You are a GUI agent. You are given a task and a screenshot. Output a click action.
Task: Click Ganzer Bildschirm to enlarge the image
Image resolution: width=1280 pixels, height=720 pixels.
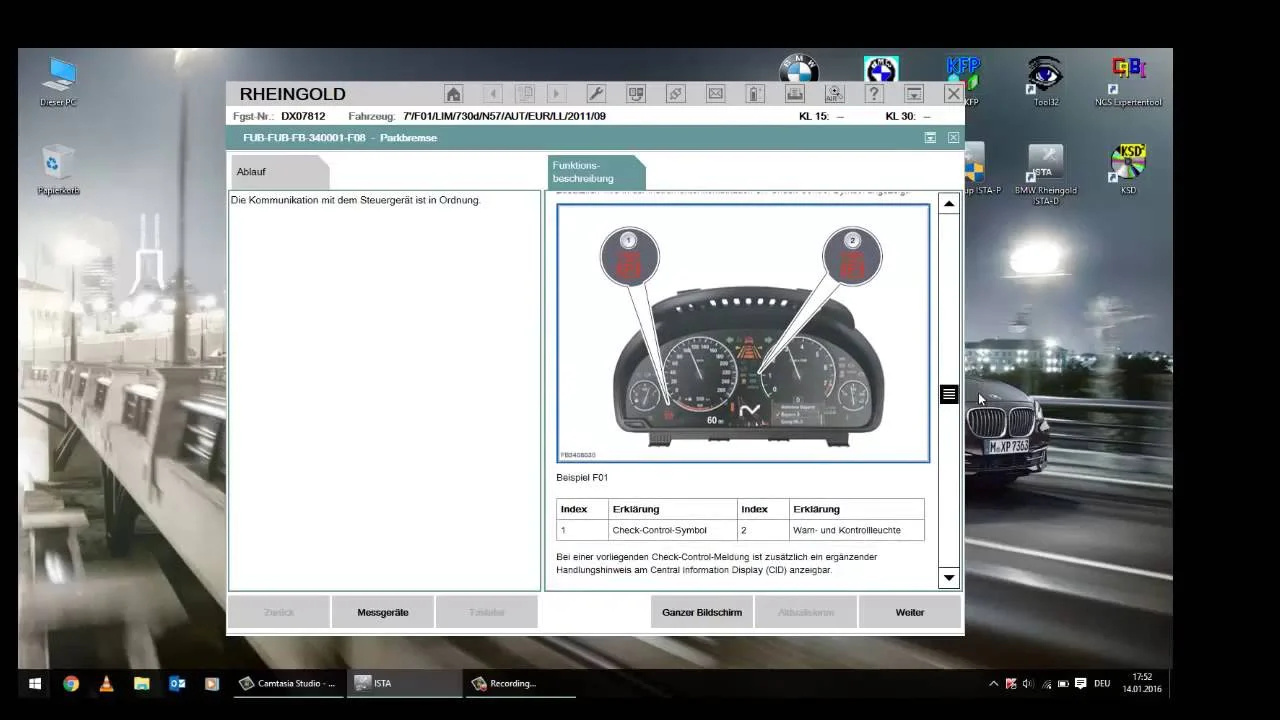pyautogui.click(x=701, y=611)
